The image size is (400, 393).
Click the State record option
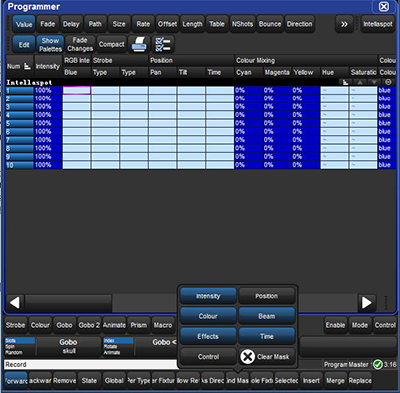pyautogui.click(x=89, y=381)
